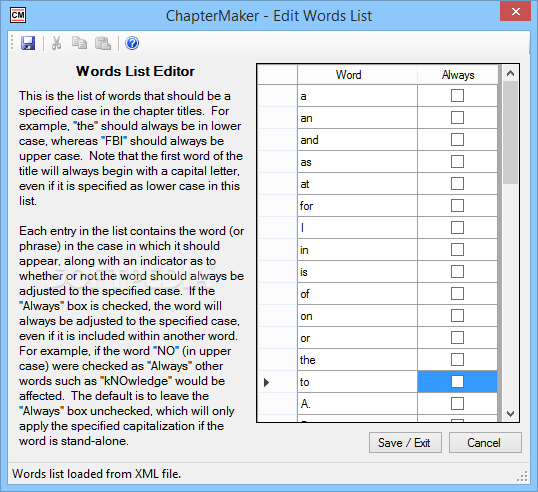The image size is (538, 492).
Task: Select the word cell "to"
Action: click(x=357, y=381)
